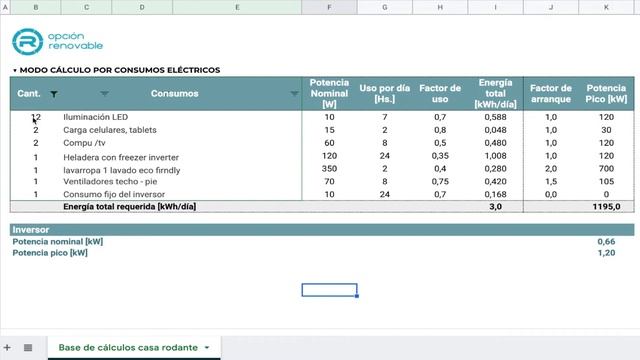Click the 0,75 use factor of Ventiladores
640x360 pixels.
[440, 182]
